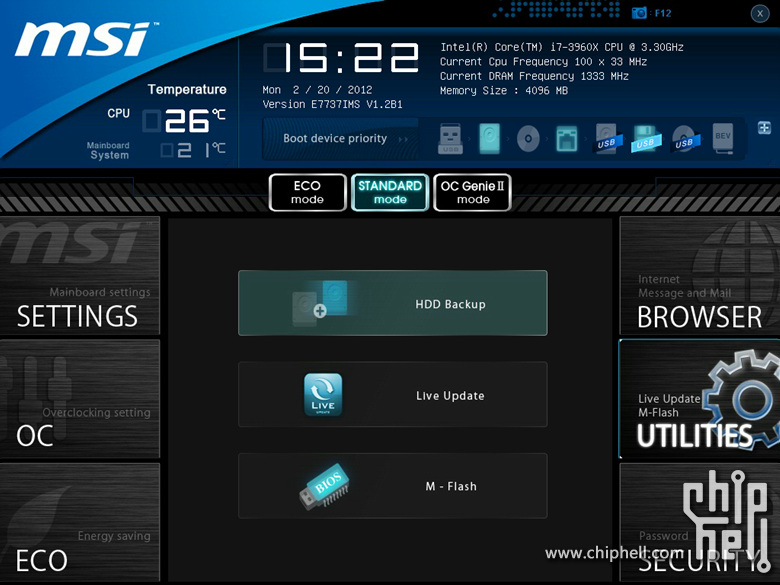Viewport: 780px width, 585px height.
Task: Select the network boot device icon
Action: [567, 138]
